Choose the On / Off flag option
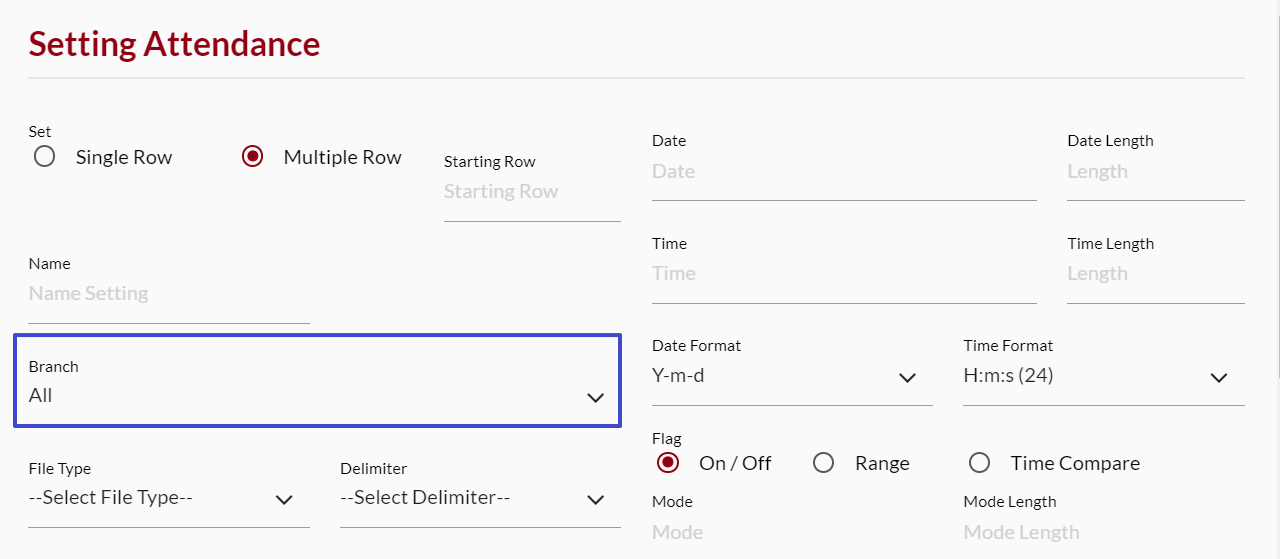 point(668,463)
